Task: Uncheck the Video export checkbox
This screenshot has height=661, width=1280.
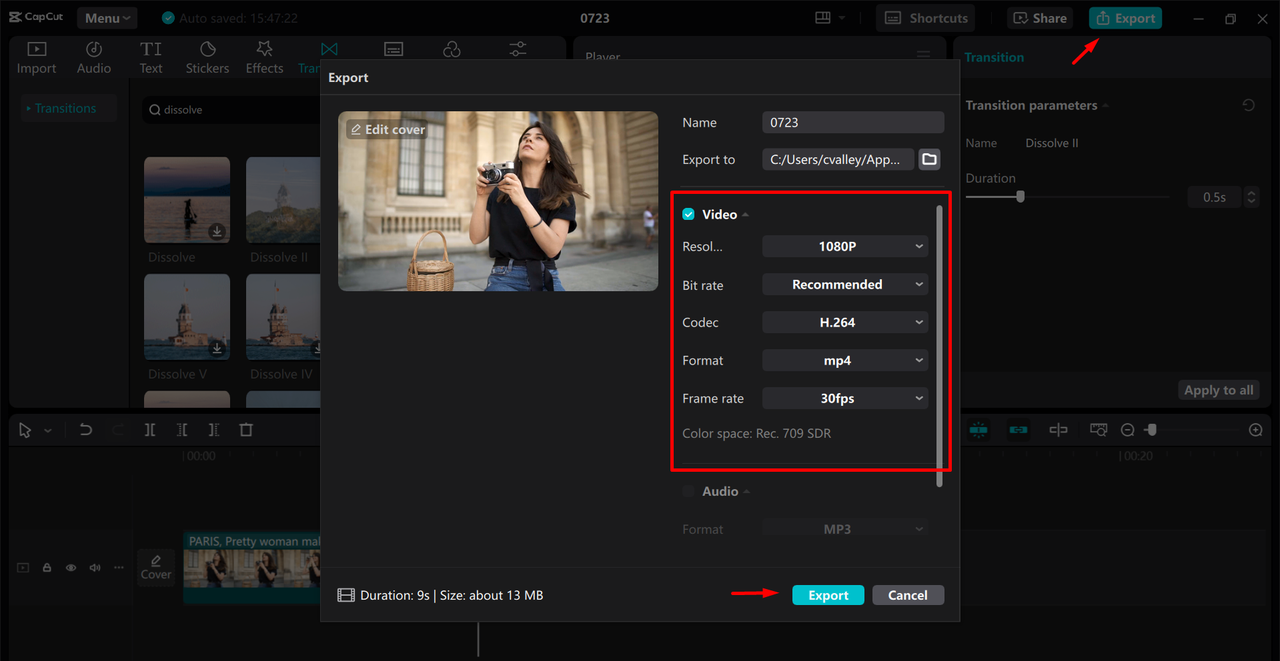Action: tap(688, 215)
